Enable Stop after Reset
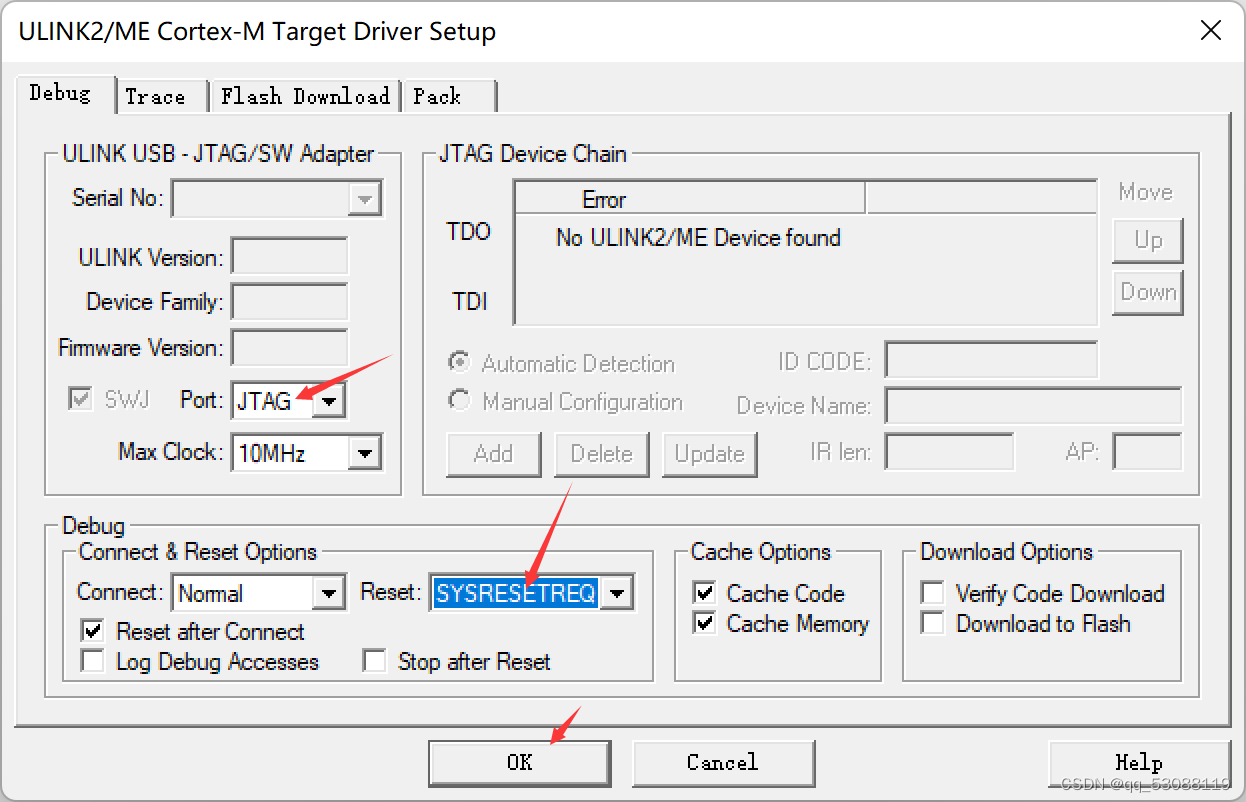 tap(374, 661)
